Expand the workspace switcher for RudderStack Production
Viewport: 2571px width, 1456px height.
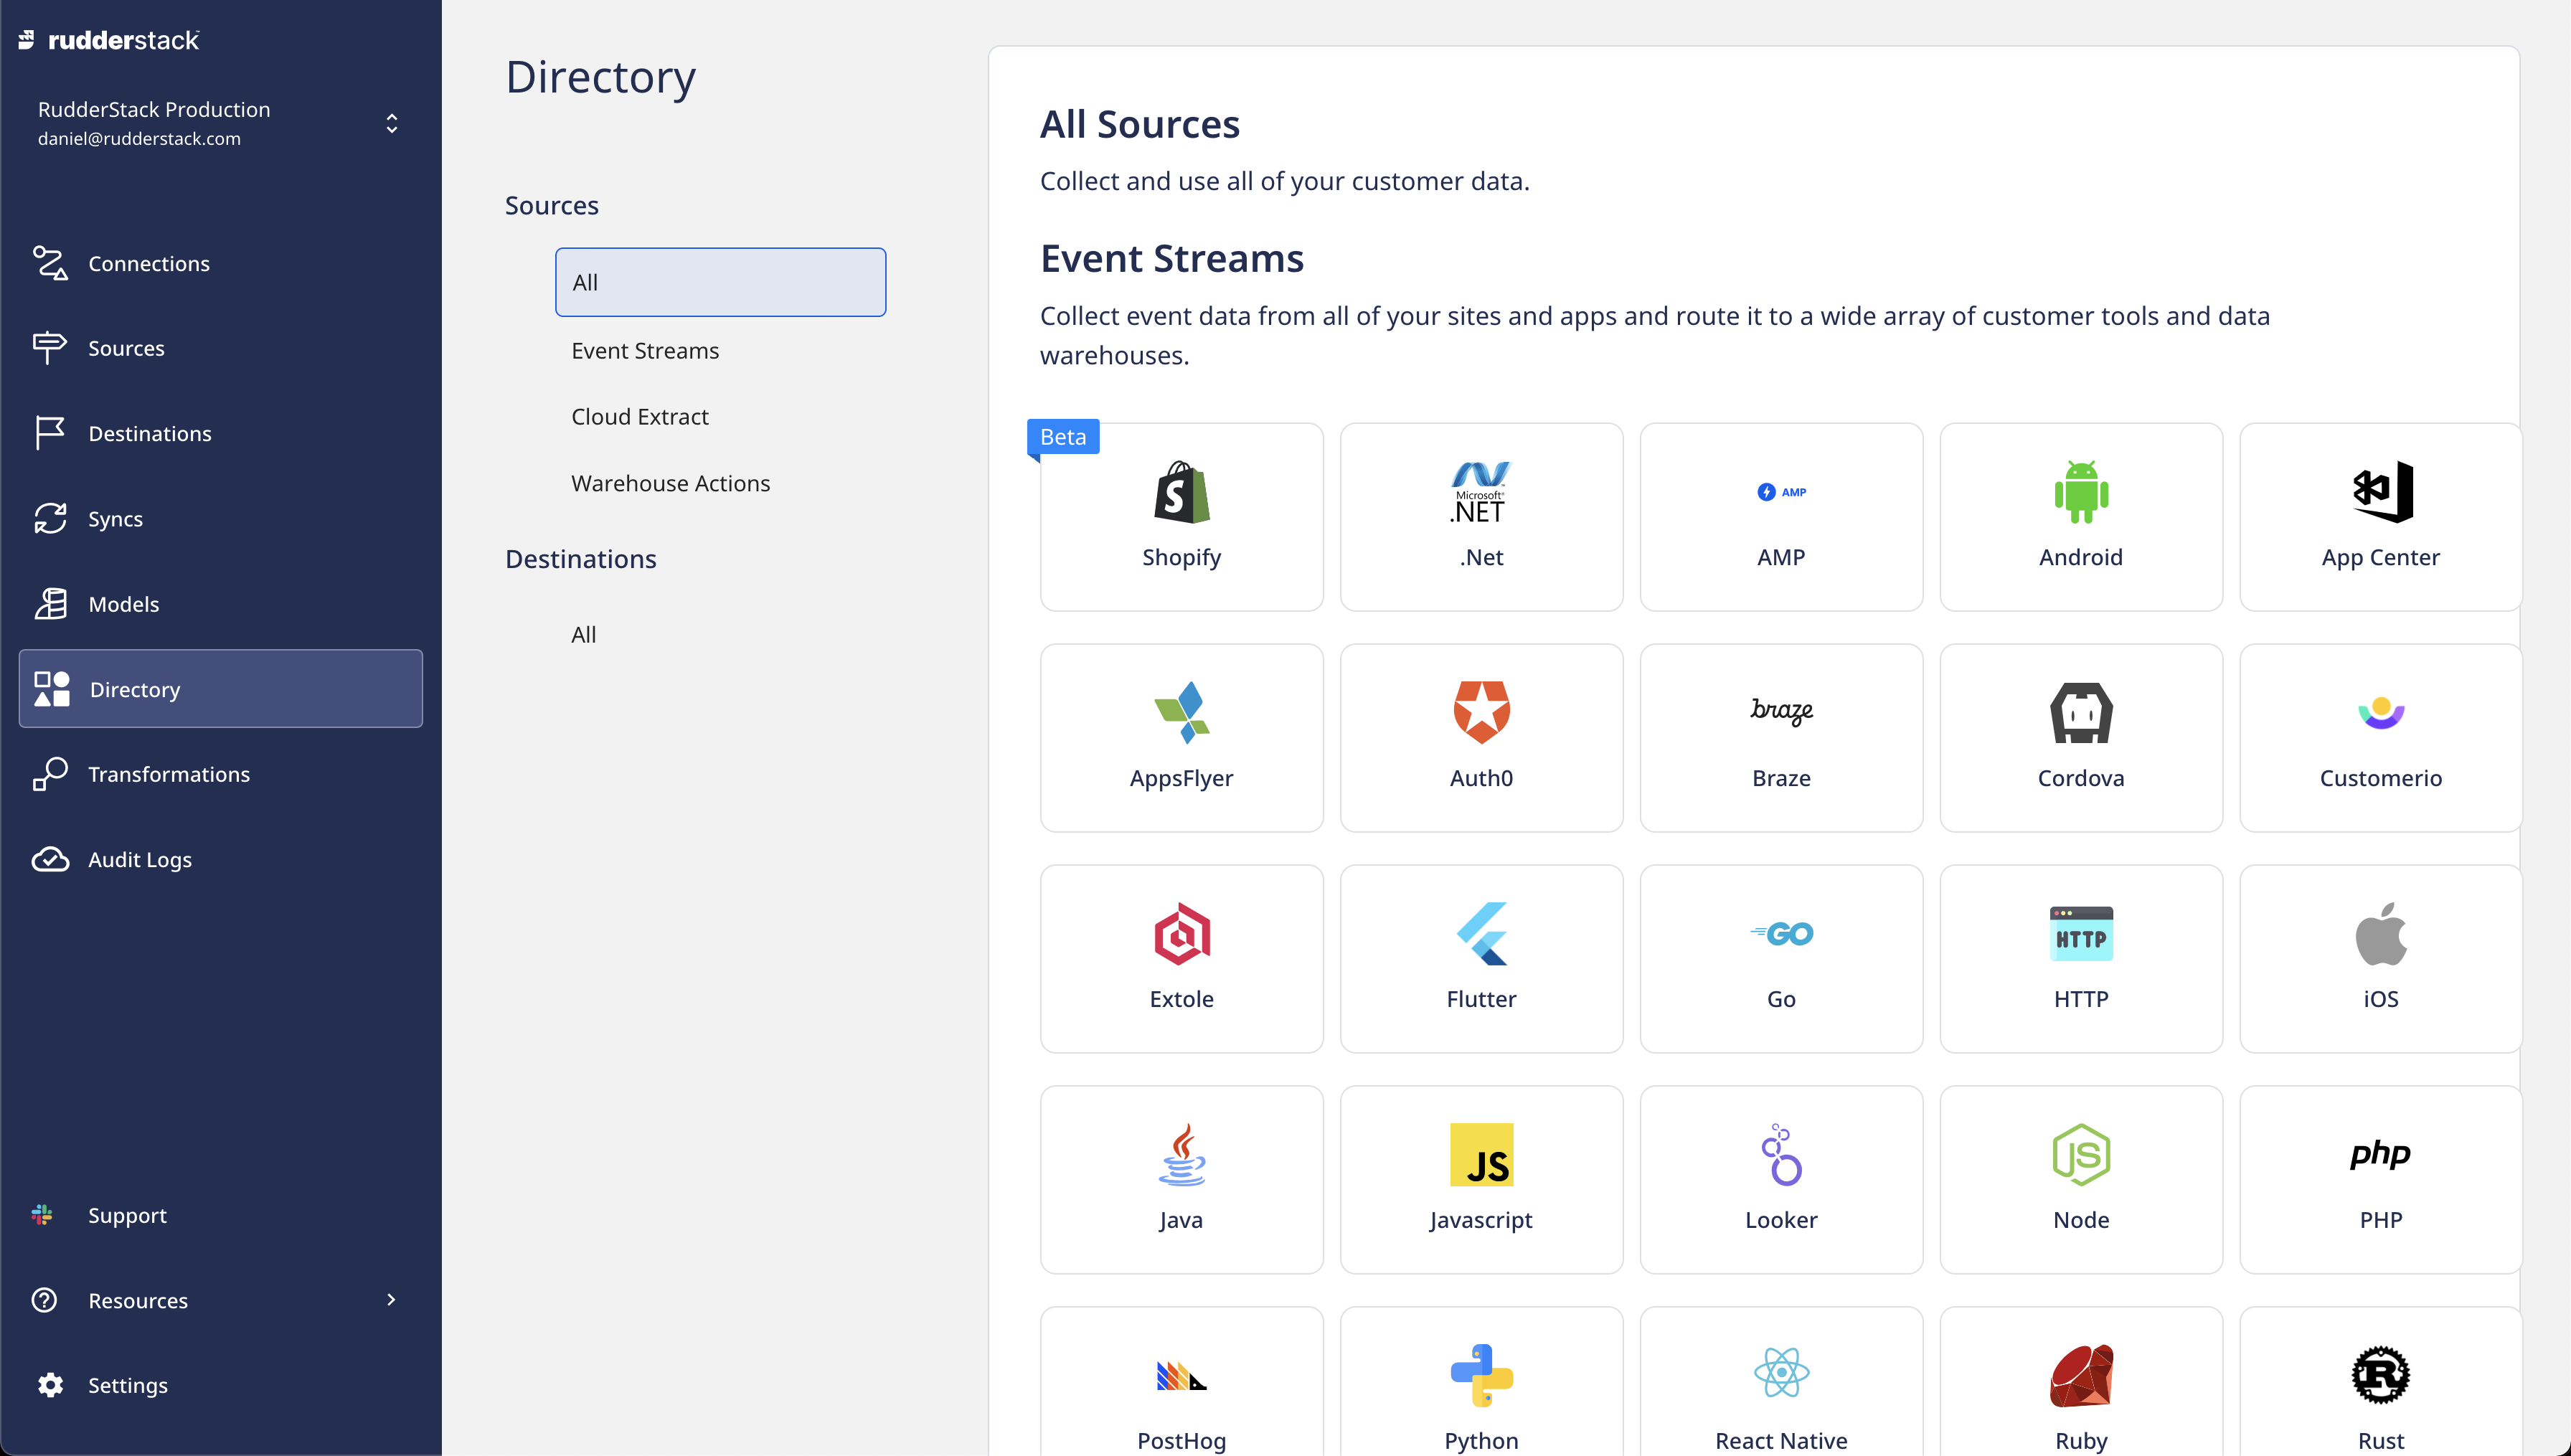click(x=392, y=123)
